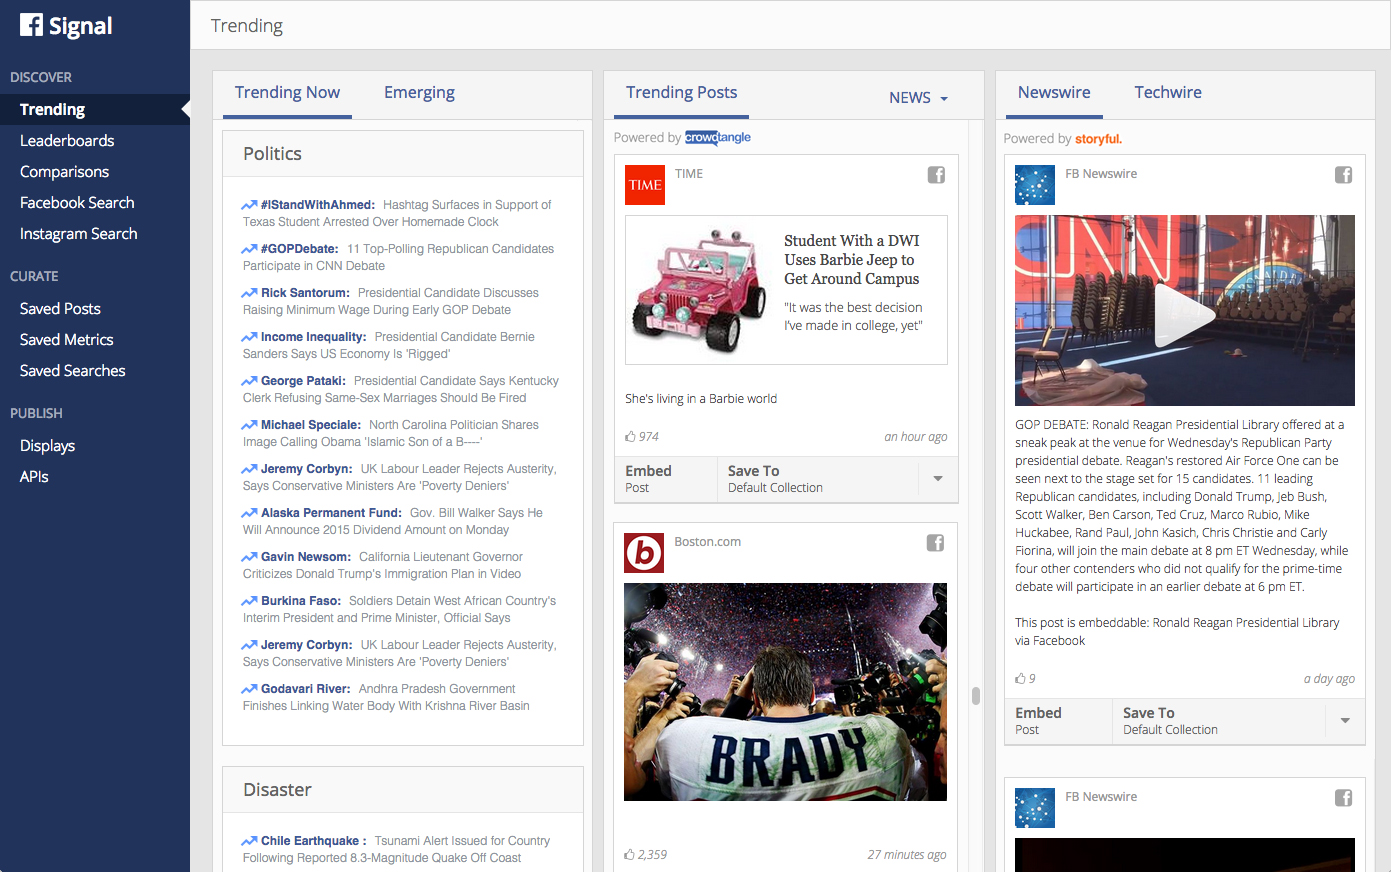Viewport: 1391px width, 872px height.
Task: Click the TIME logo avatar
Action: [644, 185]
